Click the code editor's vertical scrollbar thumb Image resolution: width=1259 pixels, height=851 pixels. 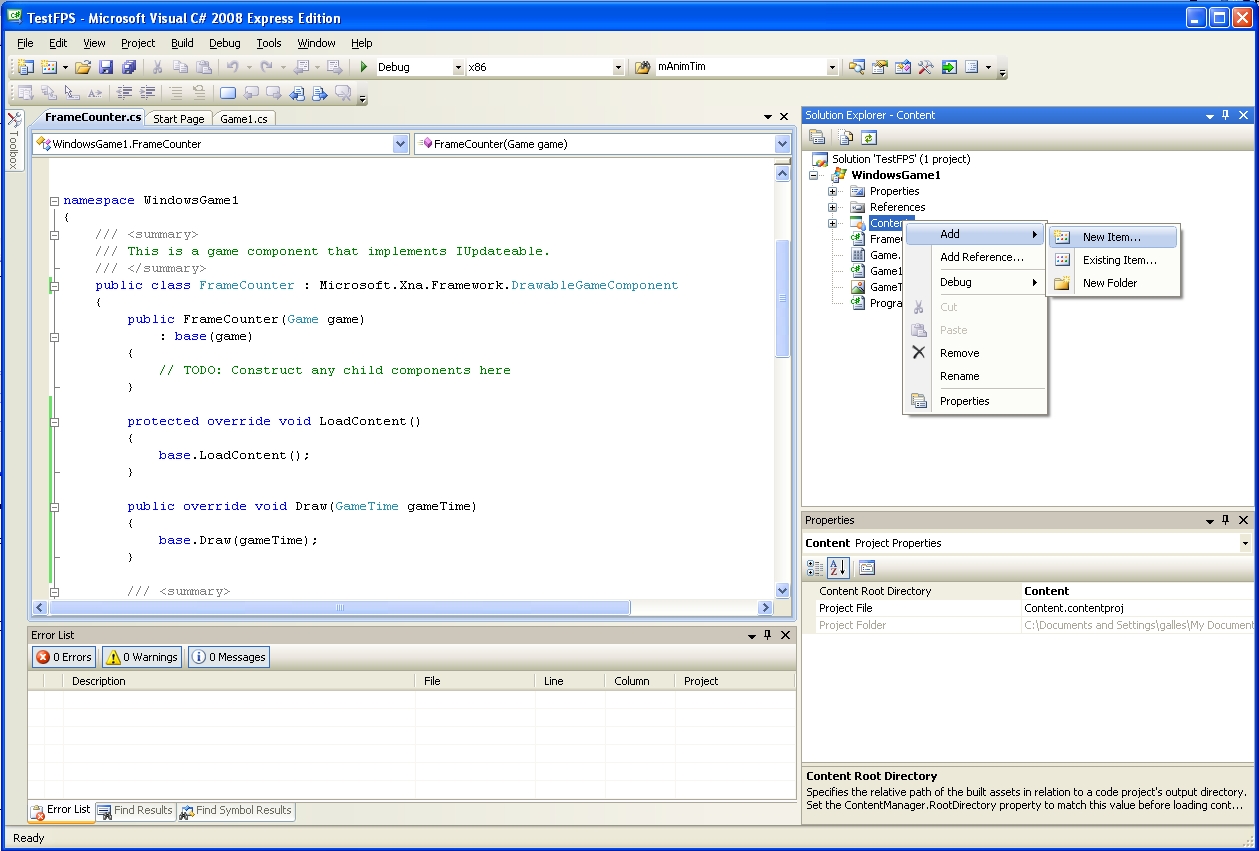pos(783,298)
